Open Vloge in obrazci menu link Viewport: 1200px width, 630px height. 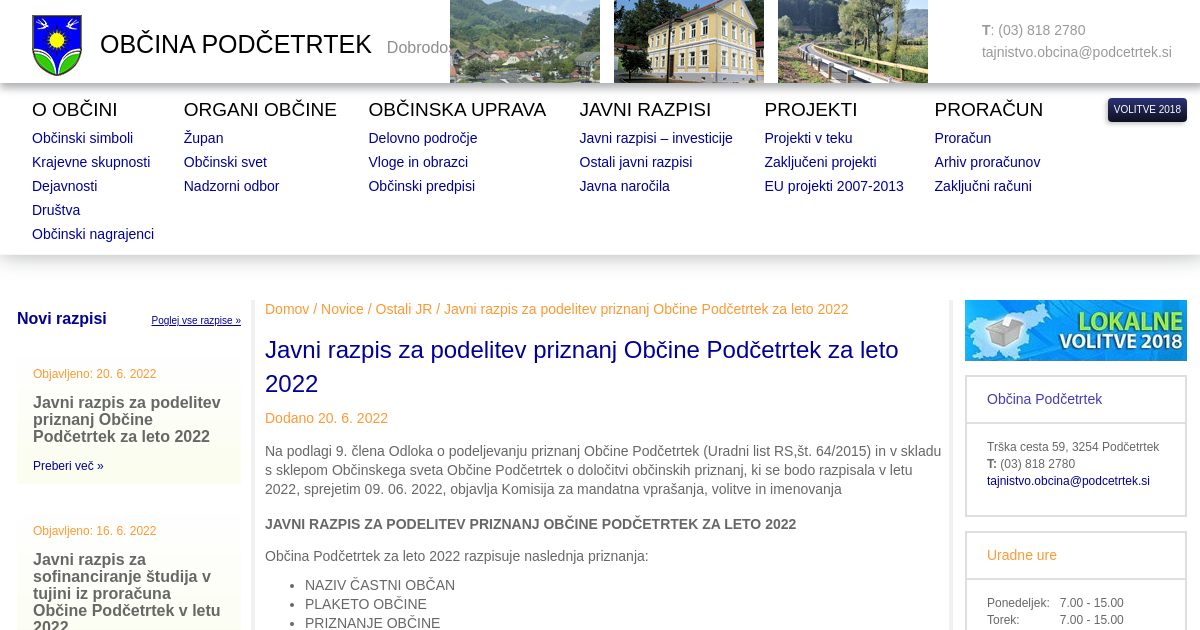click(418, 162)
